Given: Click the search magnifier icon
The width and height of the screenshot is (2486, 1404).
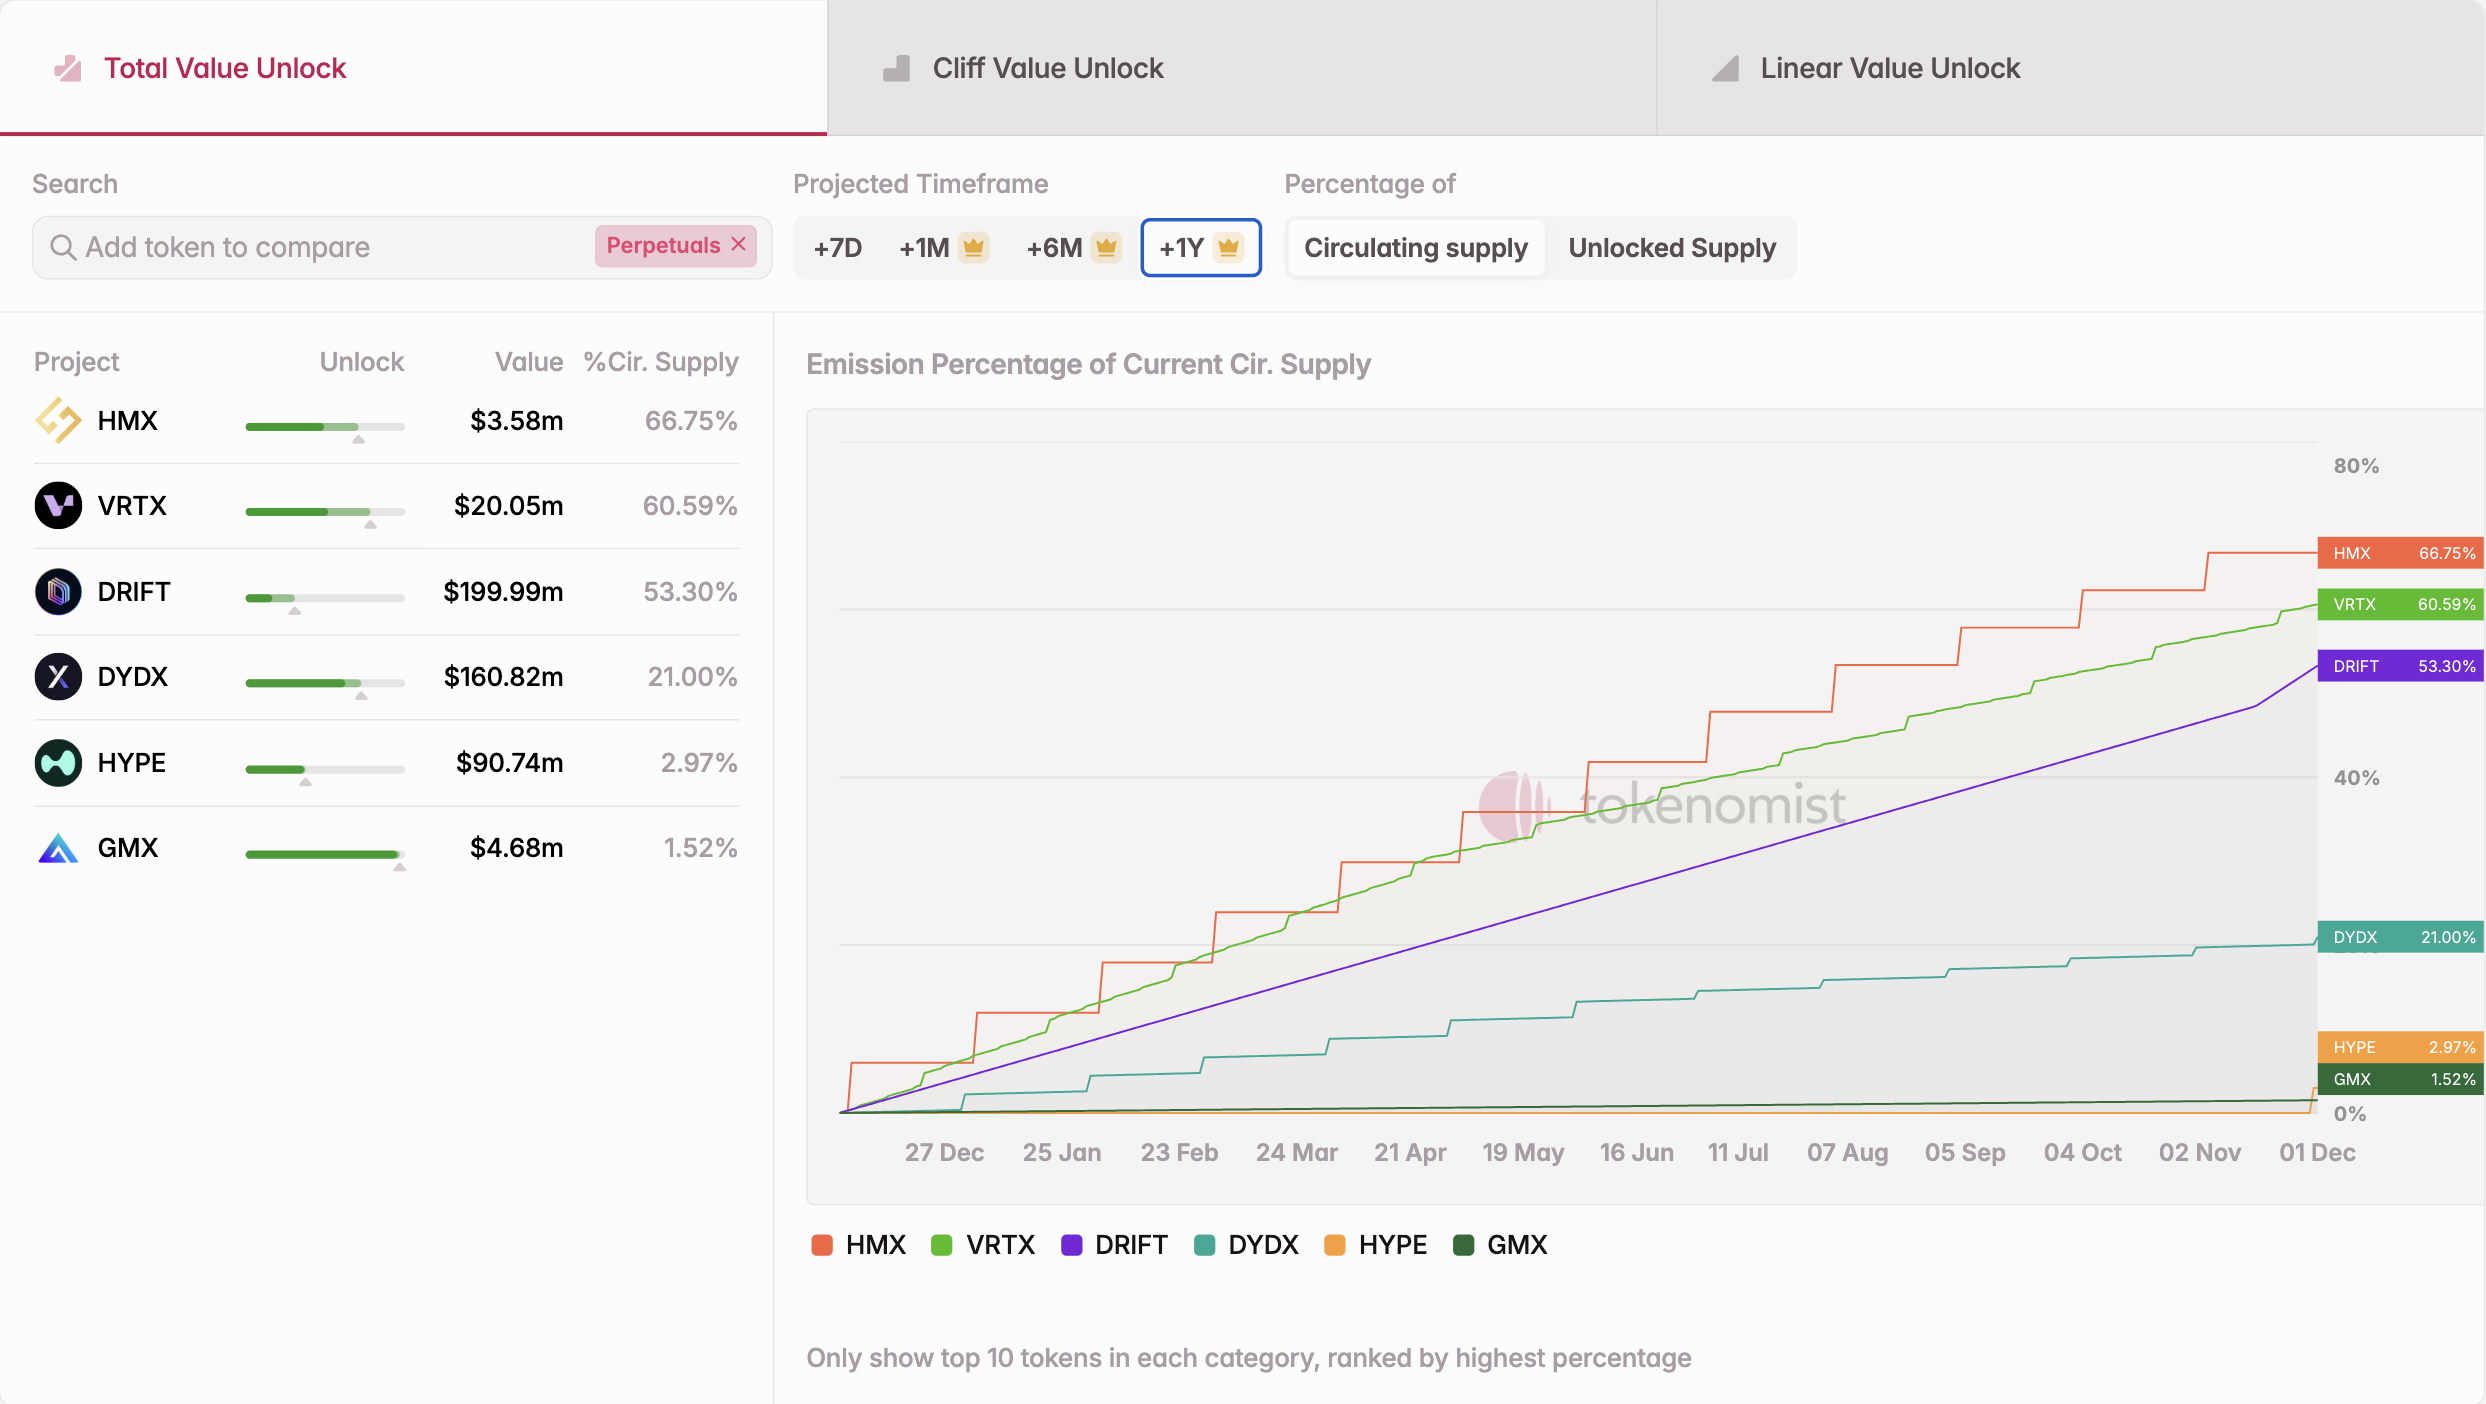Looking at the screenshot, I should 63,247.
